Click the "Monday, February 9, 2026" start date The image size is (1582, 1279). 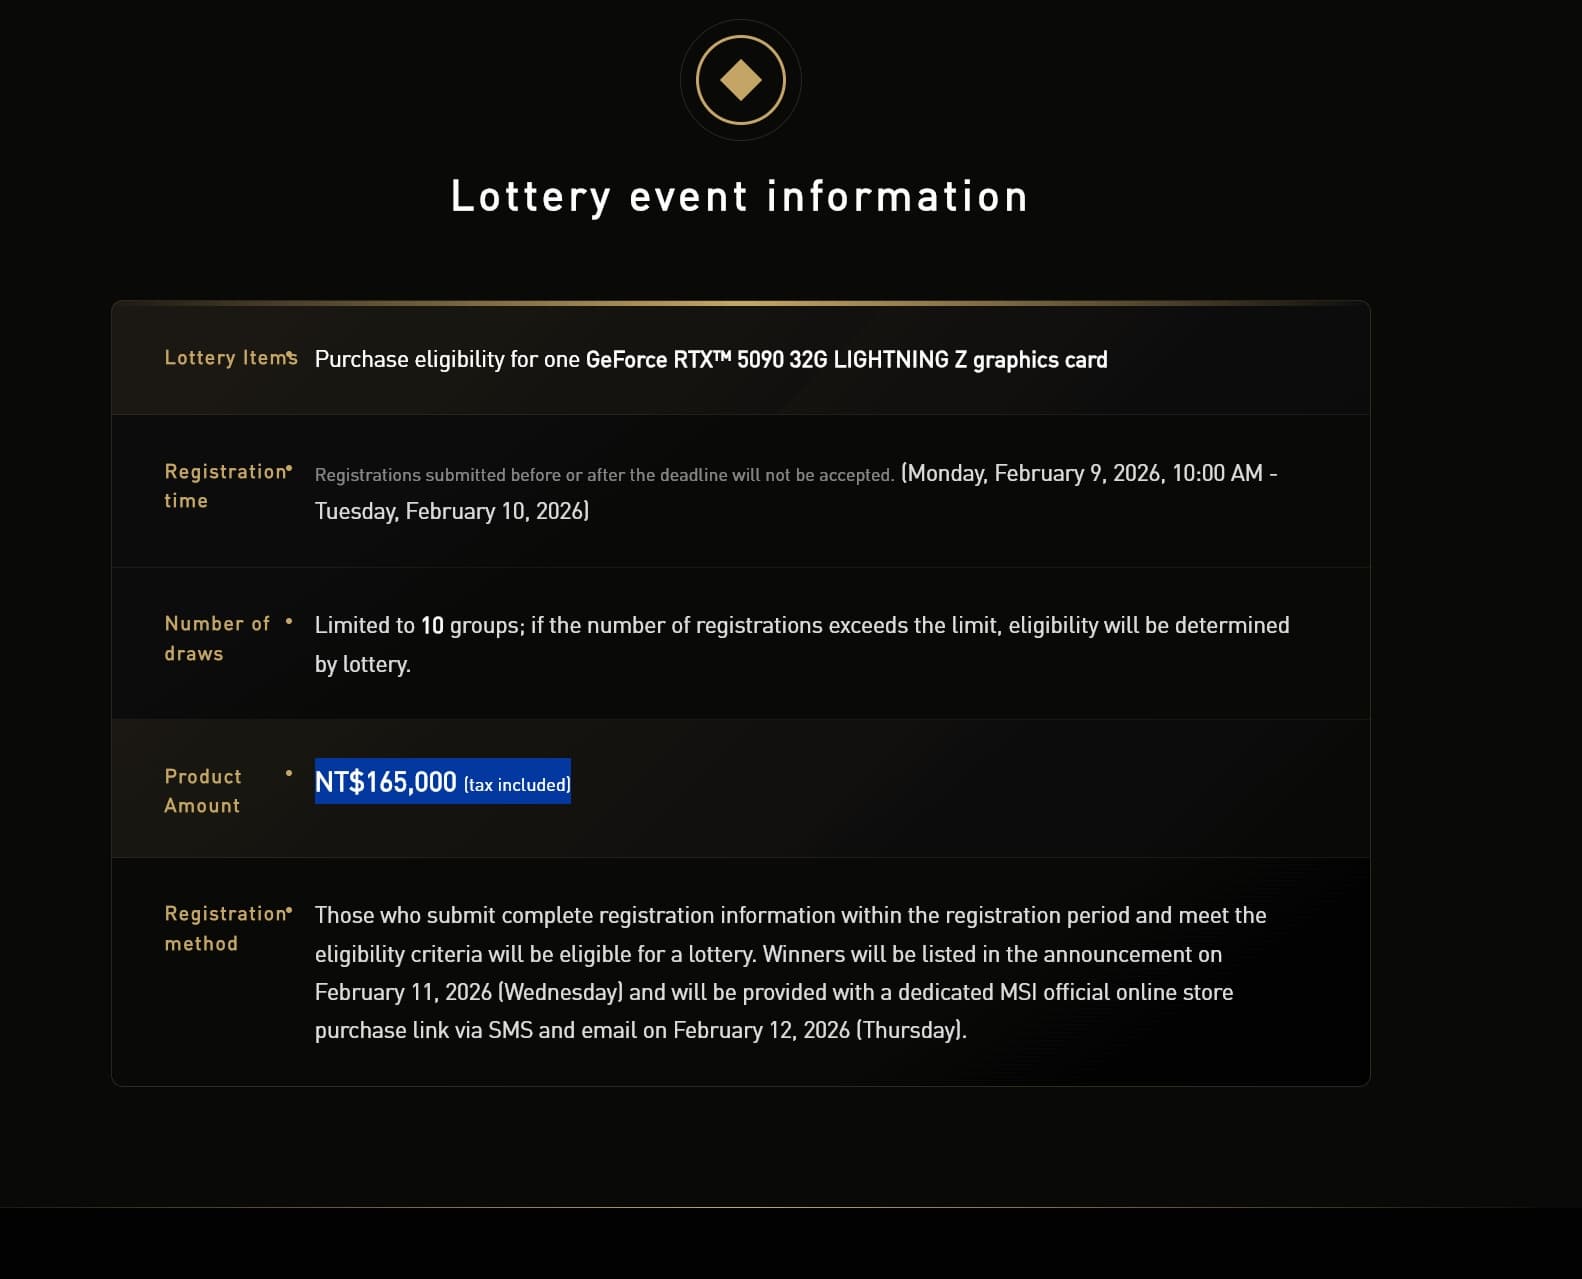point(1034,473)
